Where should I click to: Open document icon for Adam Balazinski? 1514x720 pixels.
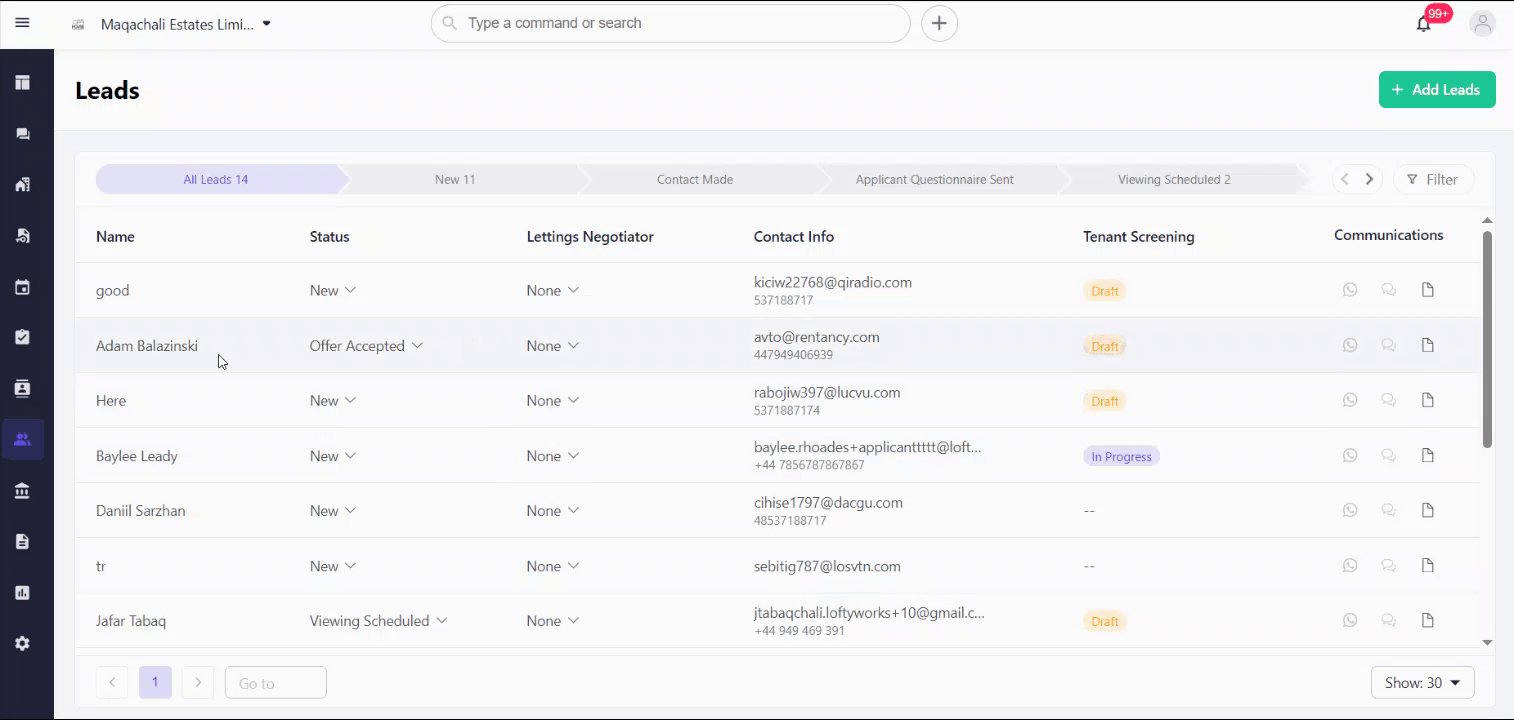[x=1428, y=345]
